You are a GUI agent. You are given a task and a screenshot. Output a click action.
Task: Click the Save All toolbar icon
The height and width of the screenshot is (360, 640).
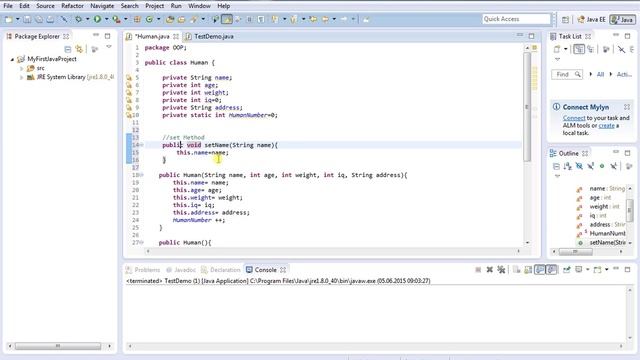pos(39,19)
